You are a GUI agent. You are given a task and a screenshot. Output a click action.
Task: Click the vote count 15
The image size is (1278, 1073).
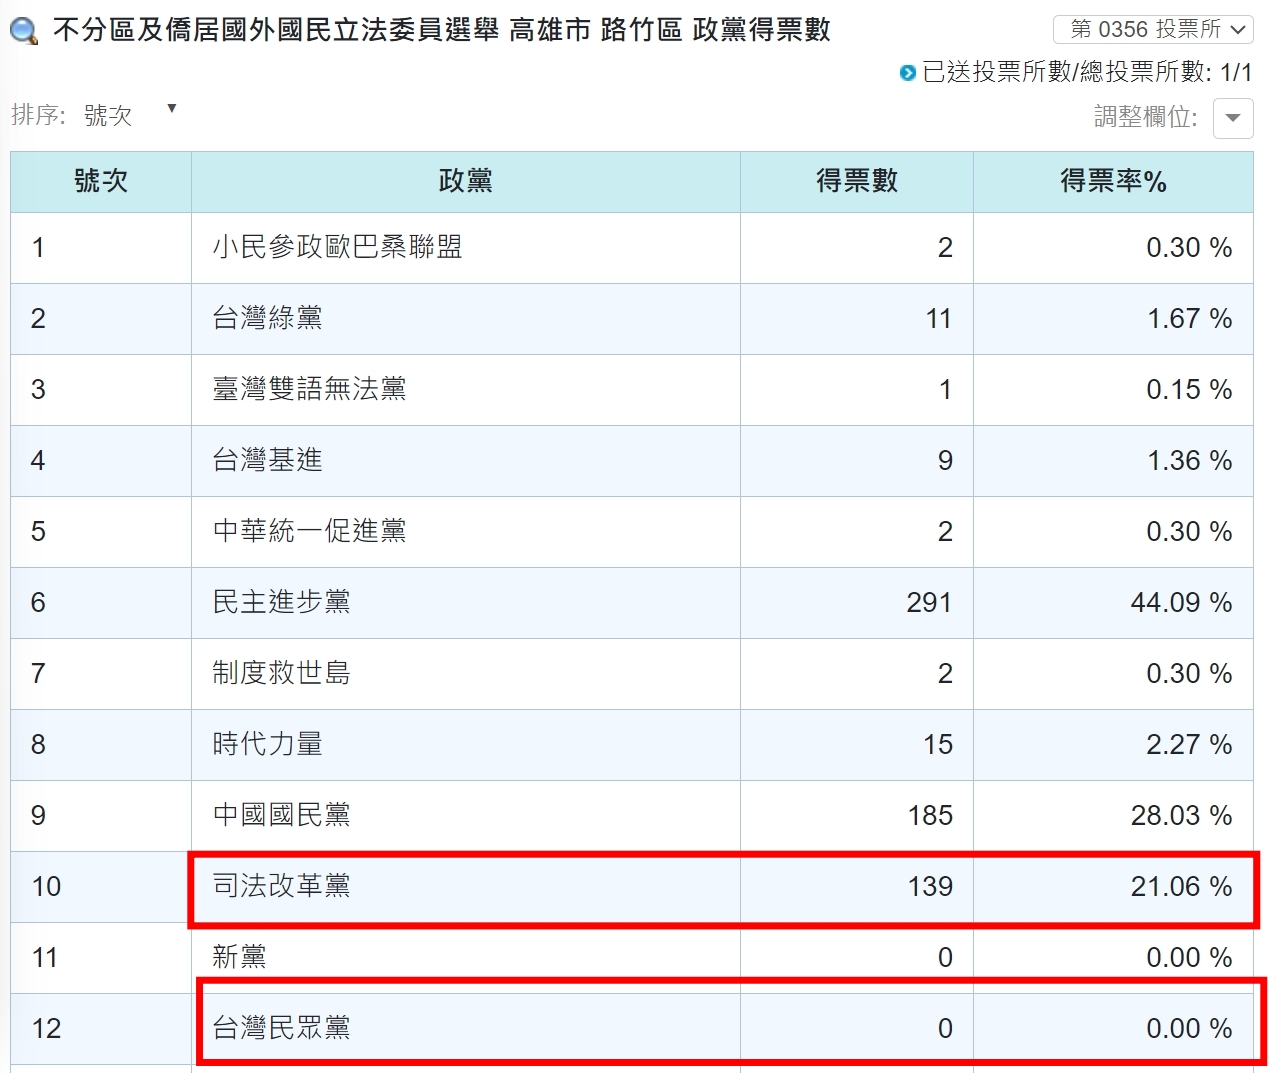coord(938,745)
